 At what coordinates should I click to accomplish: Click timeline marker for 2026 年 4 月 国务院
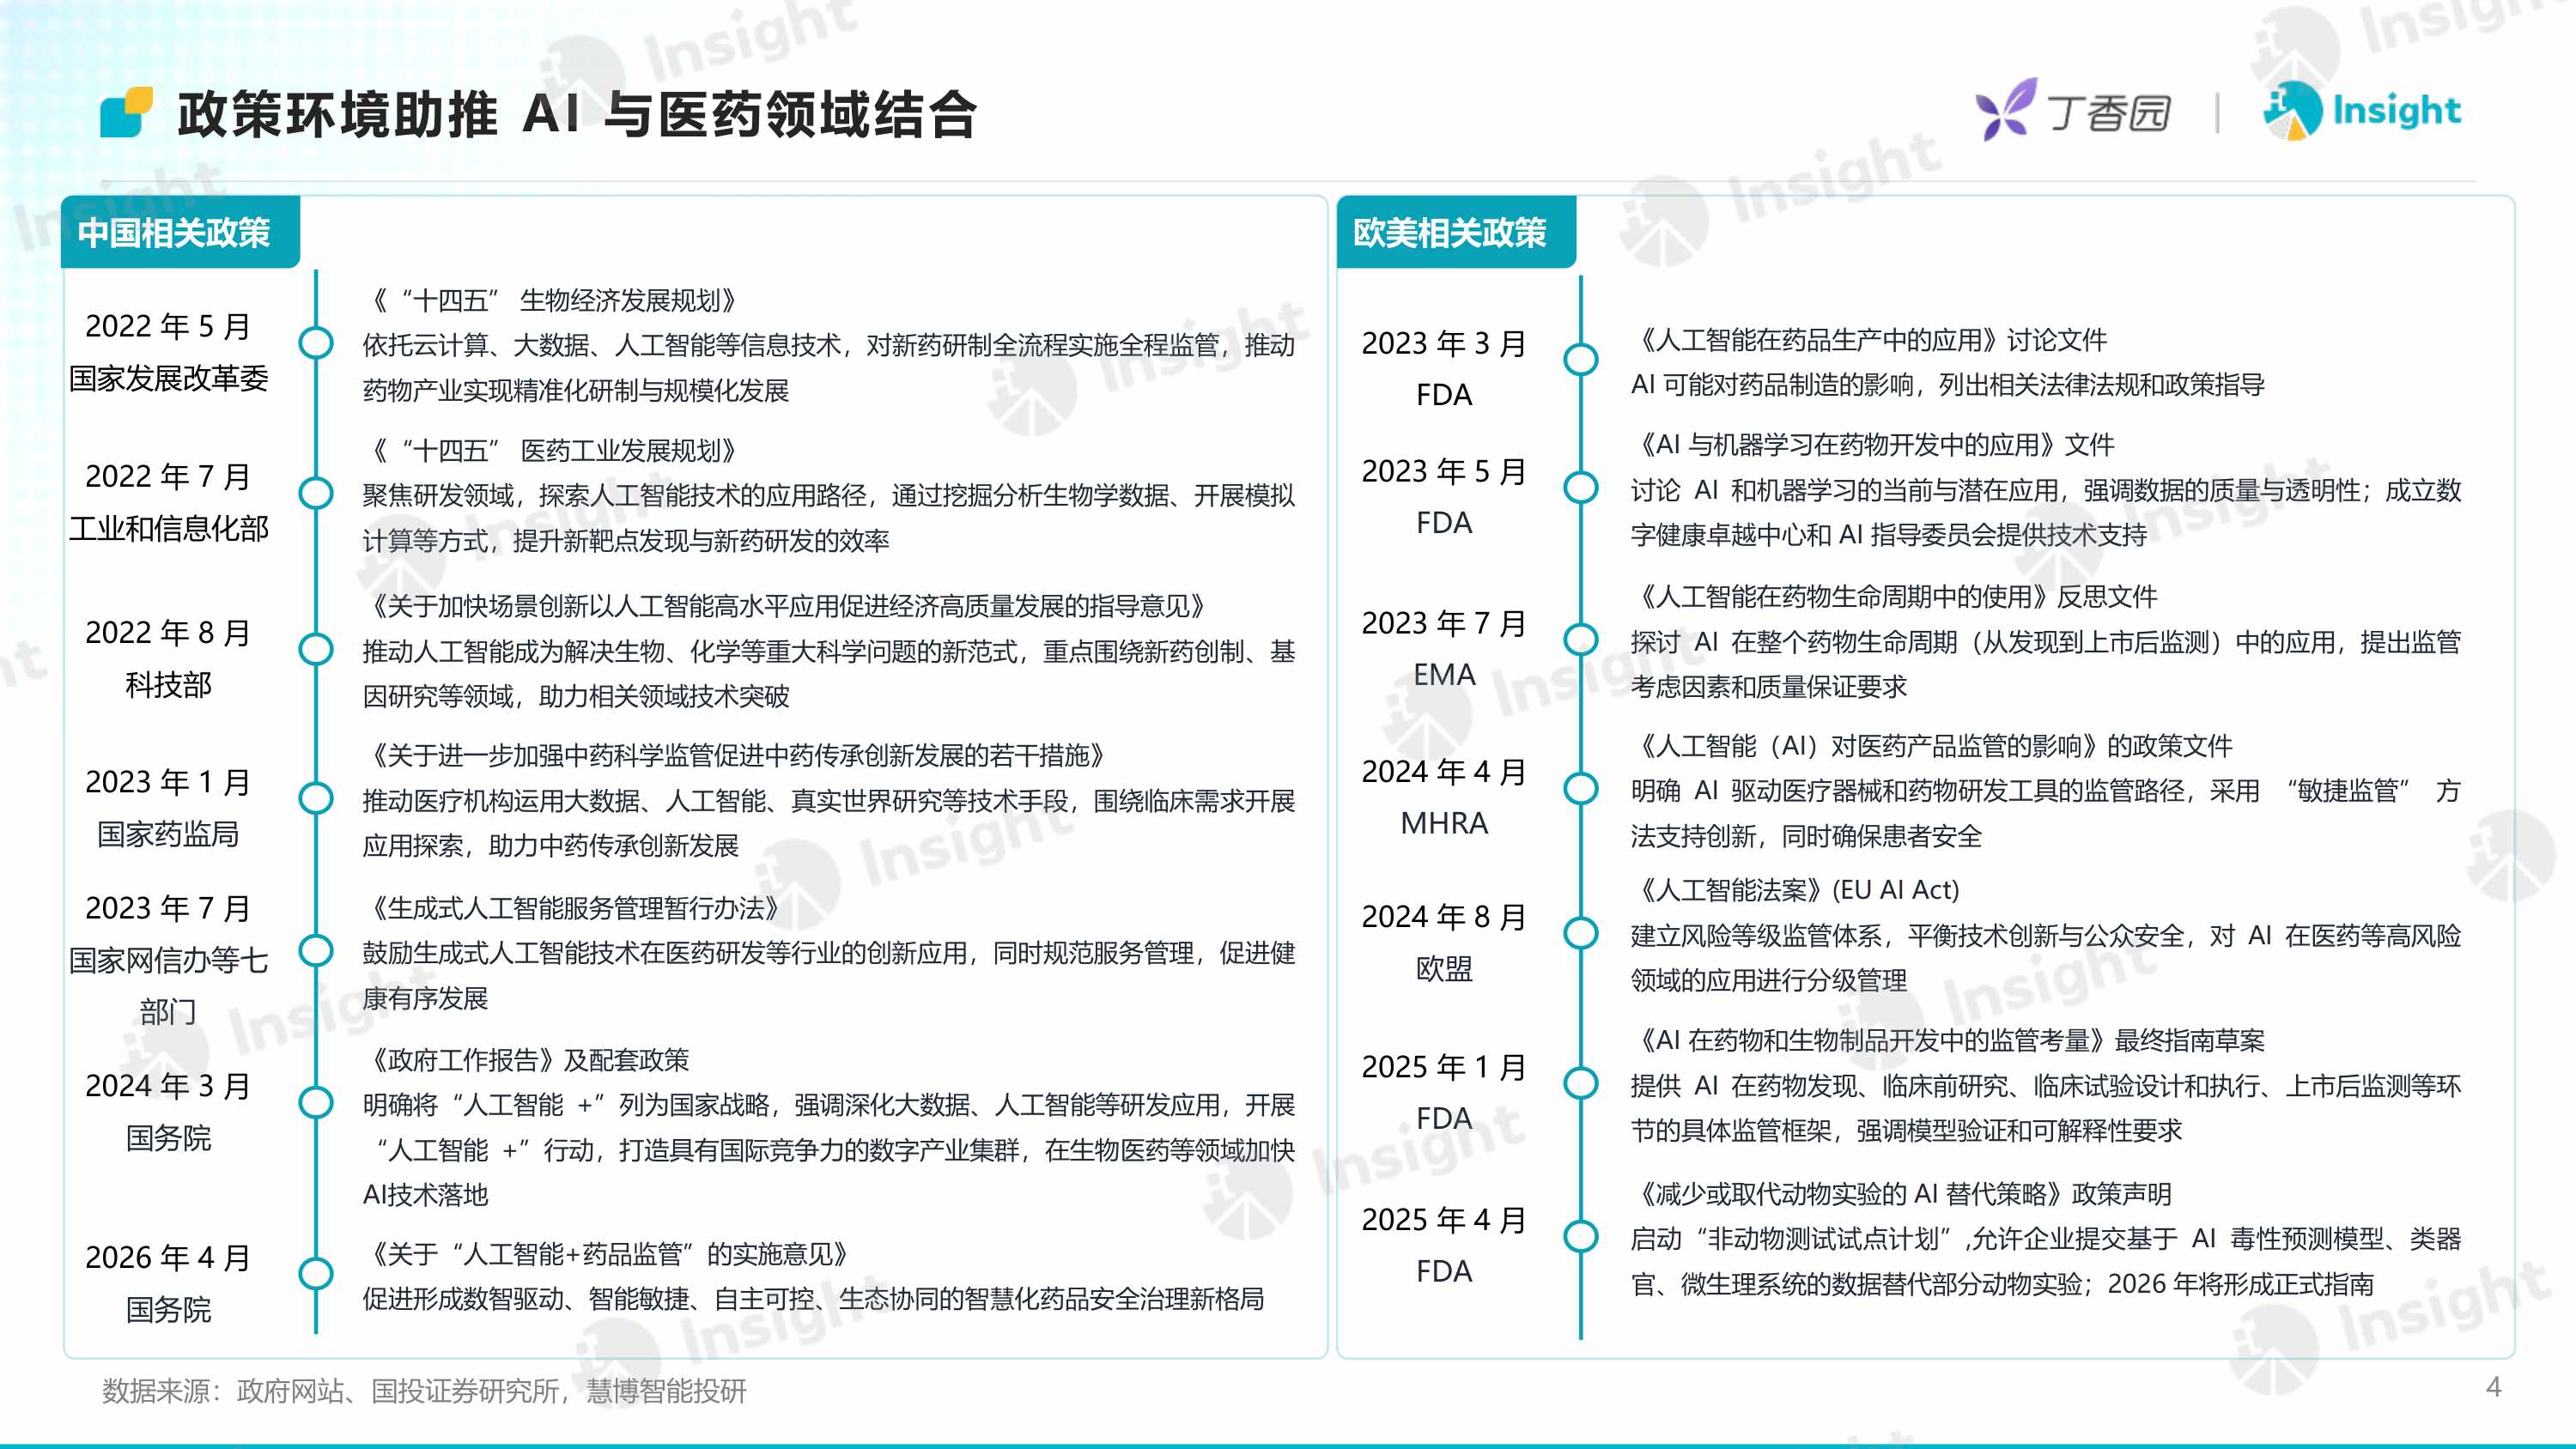click(316, 1273)
